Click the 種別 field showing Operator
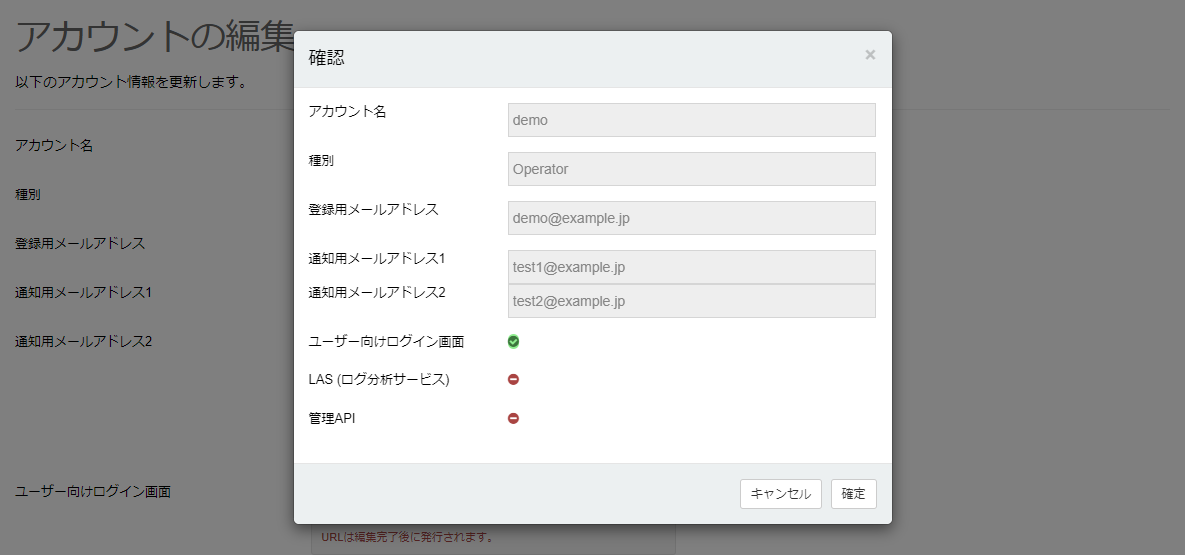This screenshot has width=1185, height=555. coord(691,169)
